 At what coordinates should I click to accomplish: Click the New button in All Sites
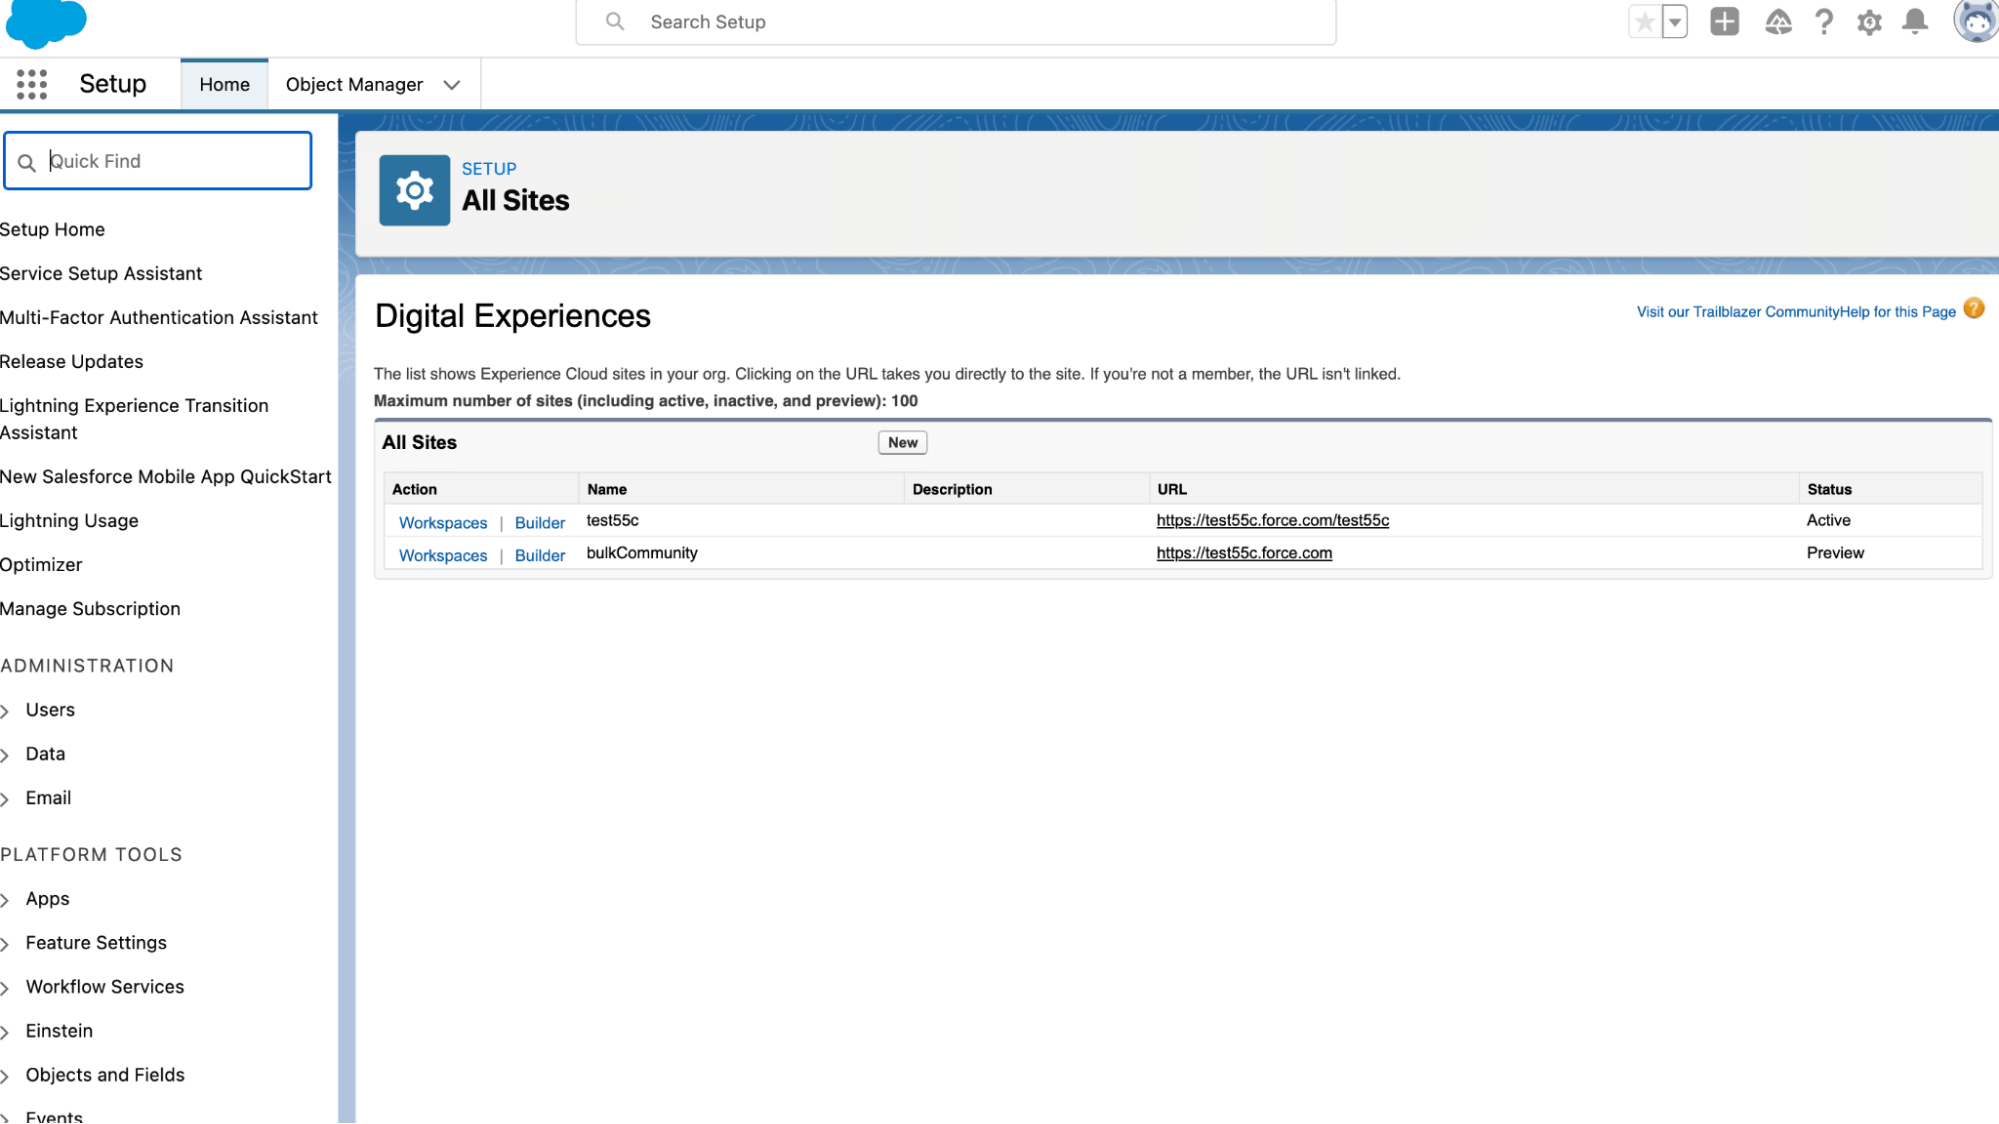click(x=902, y=442)
